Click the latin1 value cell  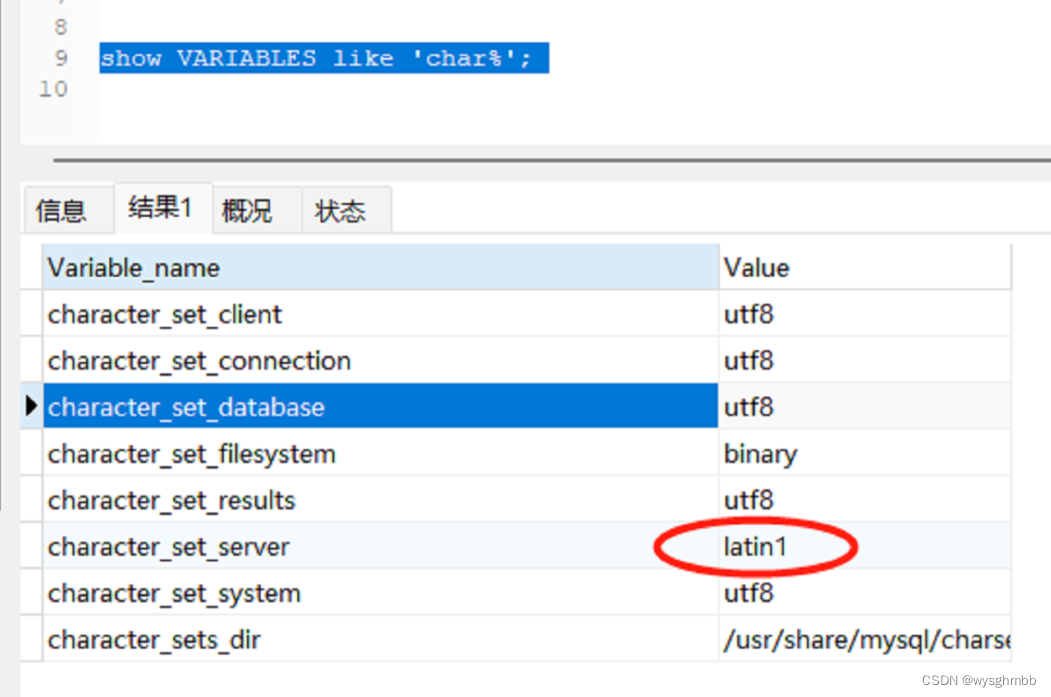(865, 546)
